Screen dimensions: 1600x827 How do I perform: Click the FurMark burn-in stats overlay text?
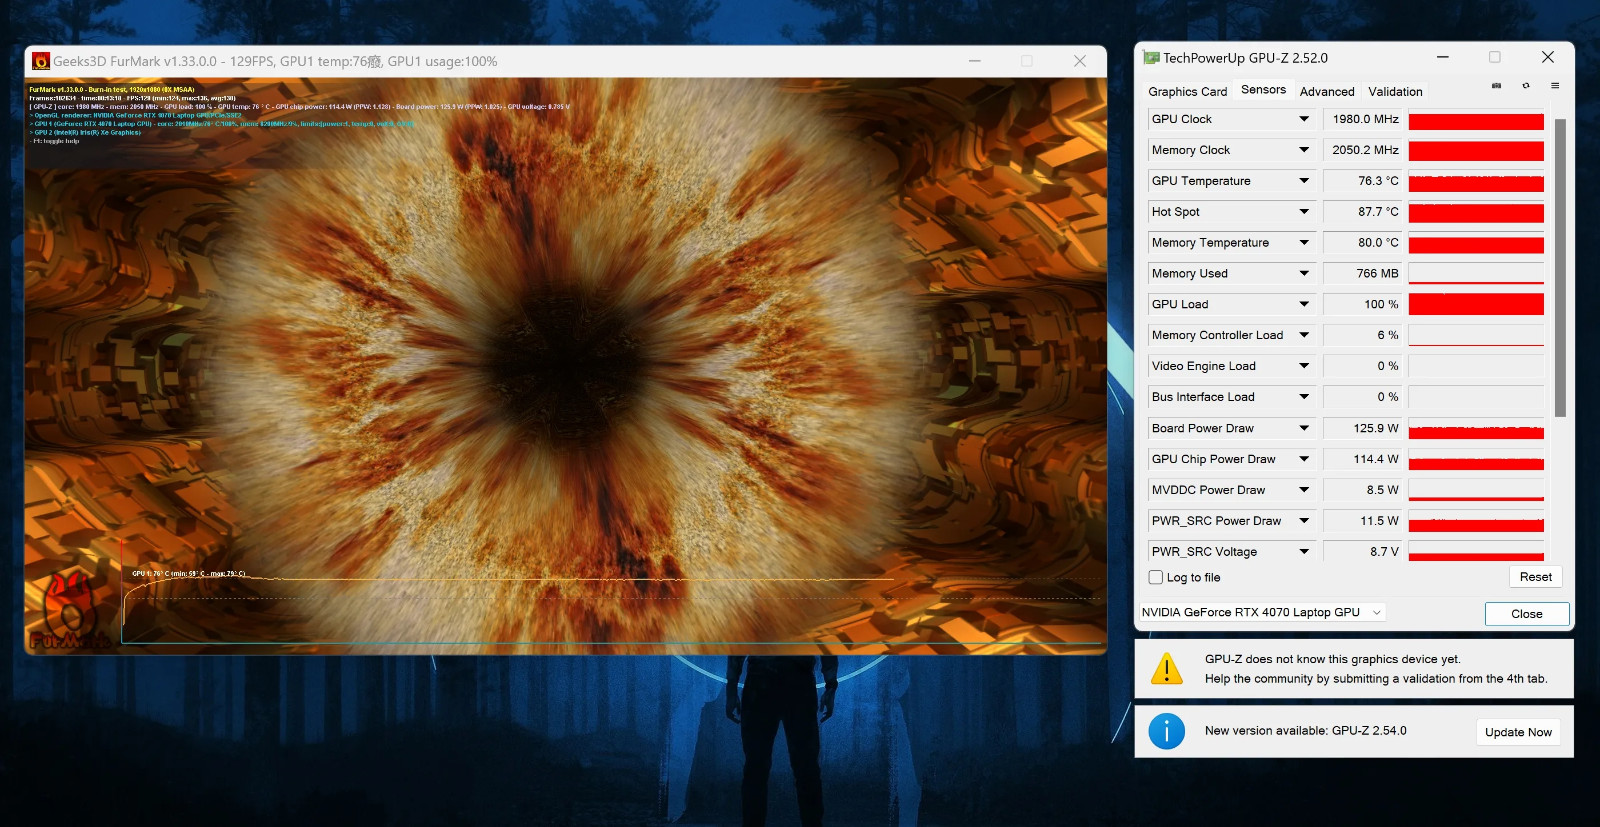tap(299, 115)
